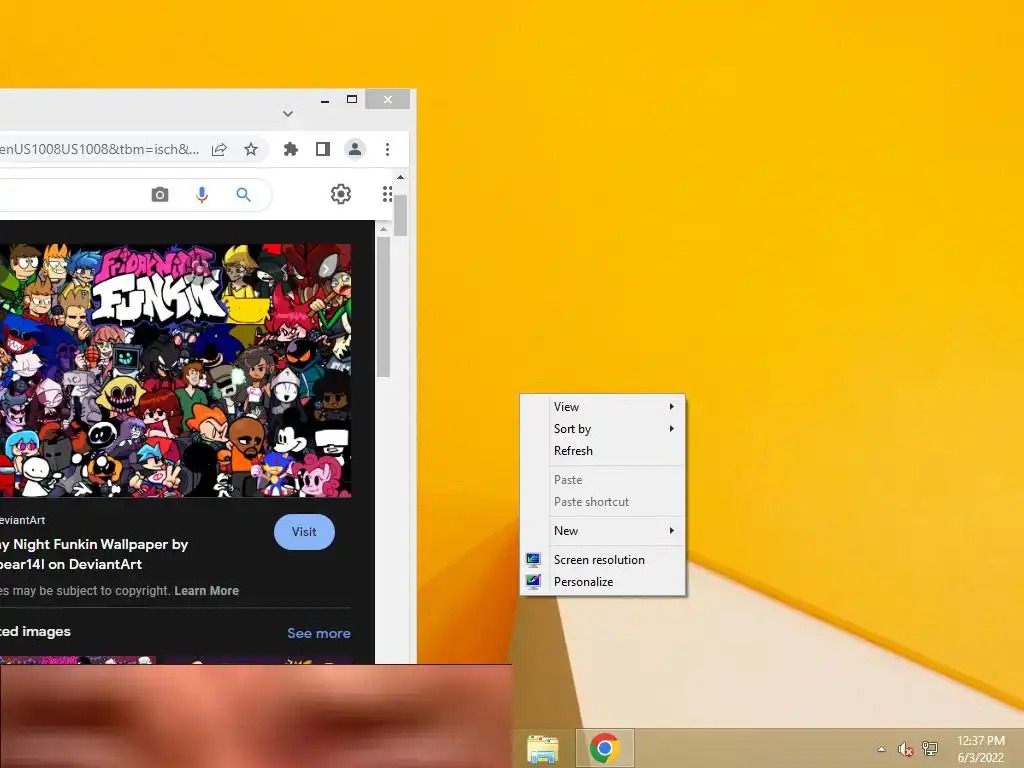This screenshot has height=768, width=1024.
Task: Click the muted volume tray icon
Action: click(905, 749)
